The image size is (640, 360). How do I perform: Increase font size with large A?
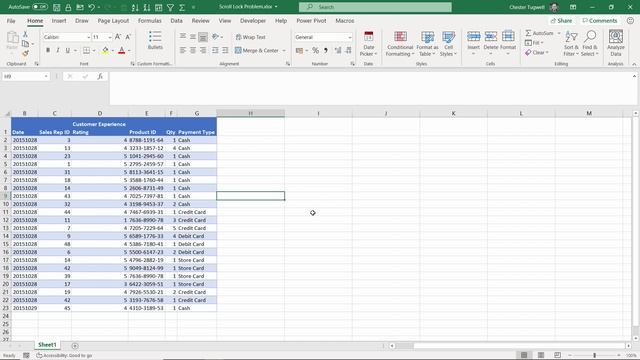(x=118, y=37)
